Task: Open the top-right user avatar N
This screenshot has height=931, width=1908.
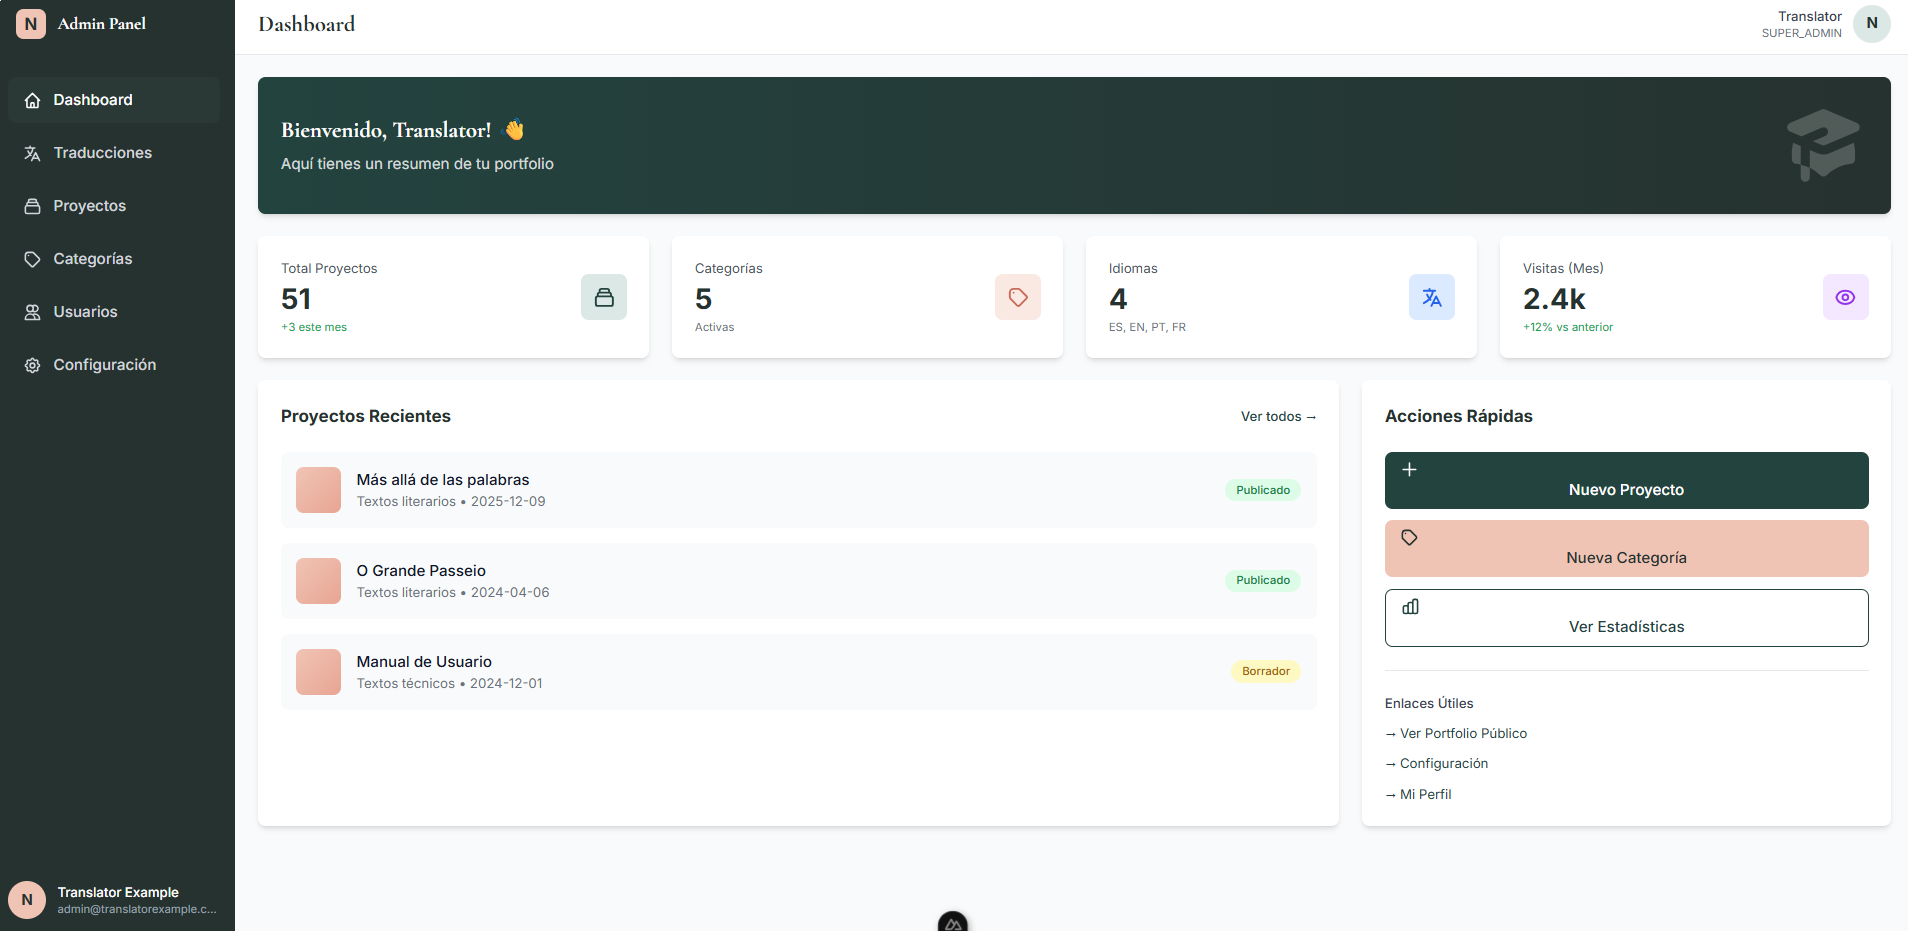Action: [1872, 23]
